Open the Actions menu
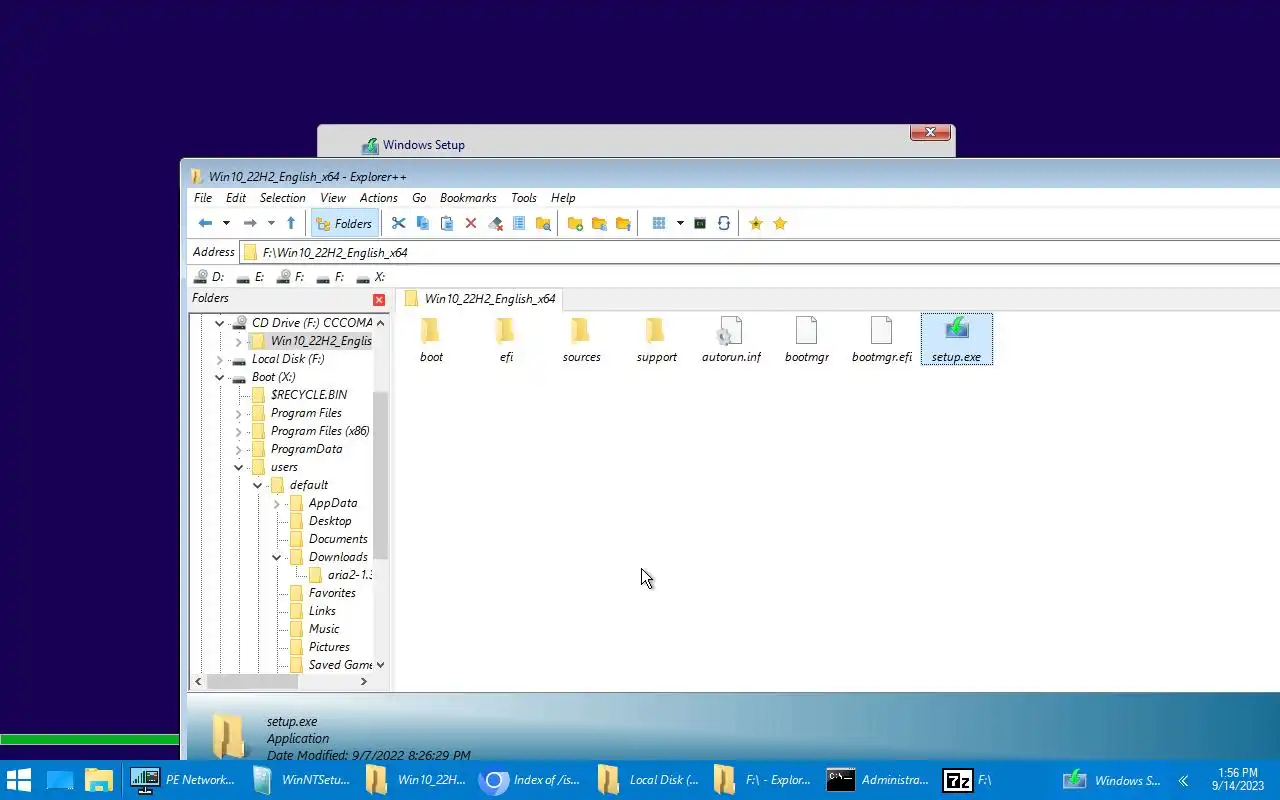 click(378, 198)
